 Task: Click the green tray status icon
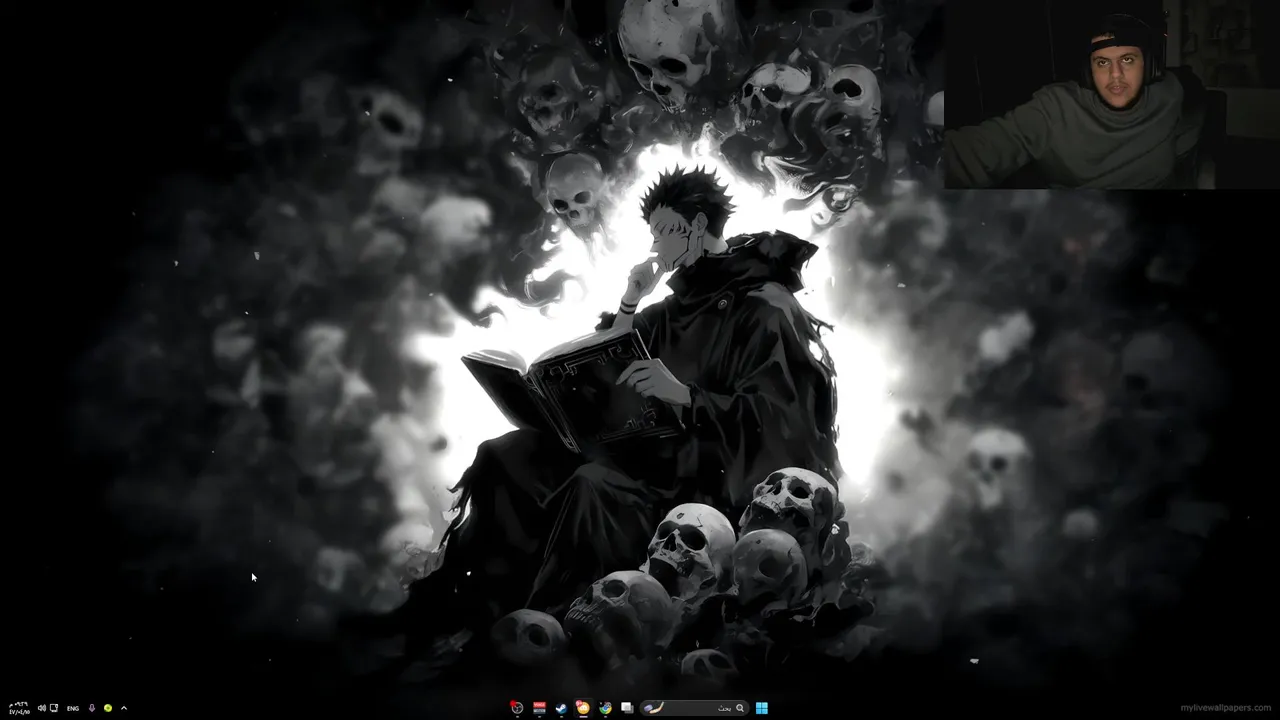tap(108, 708)
